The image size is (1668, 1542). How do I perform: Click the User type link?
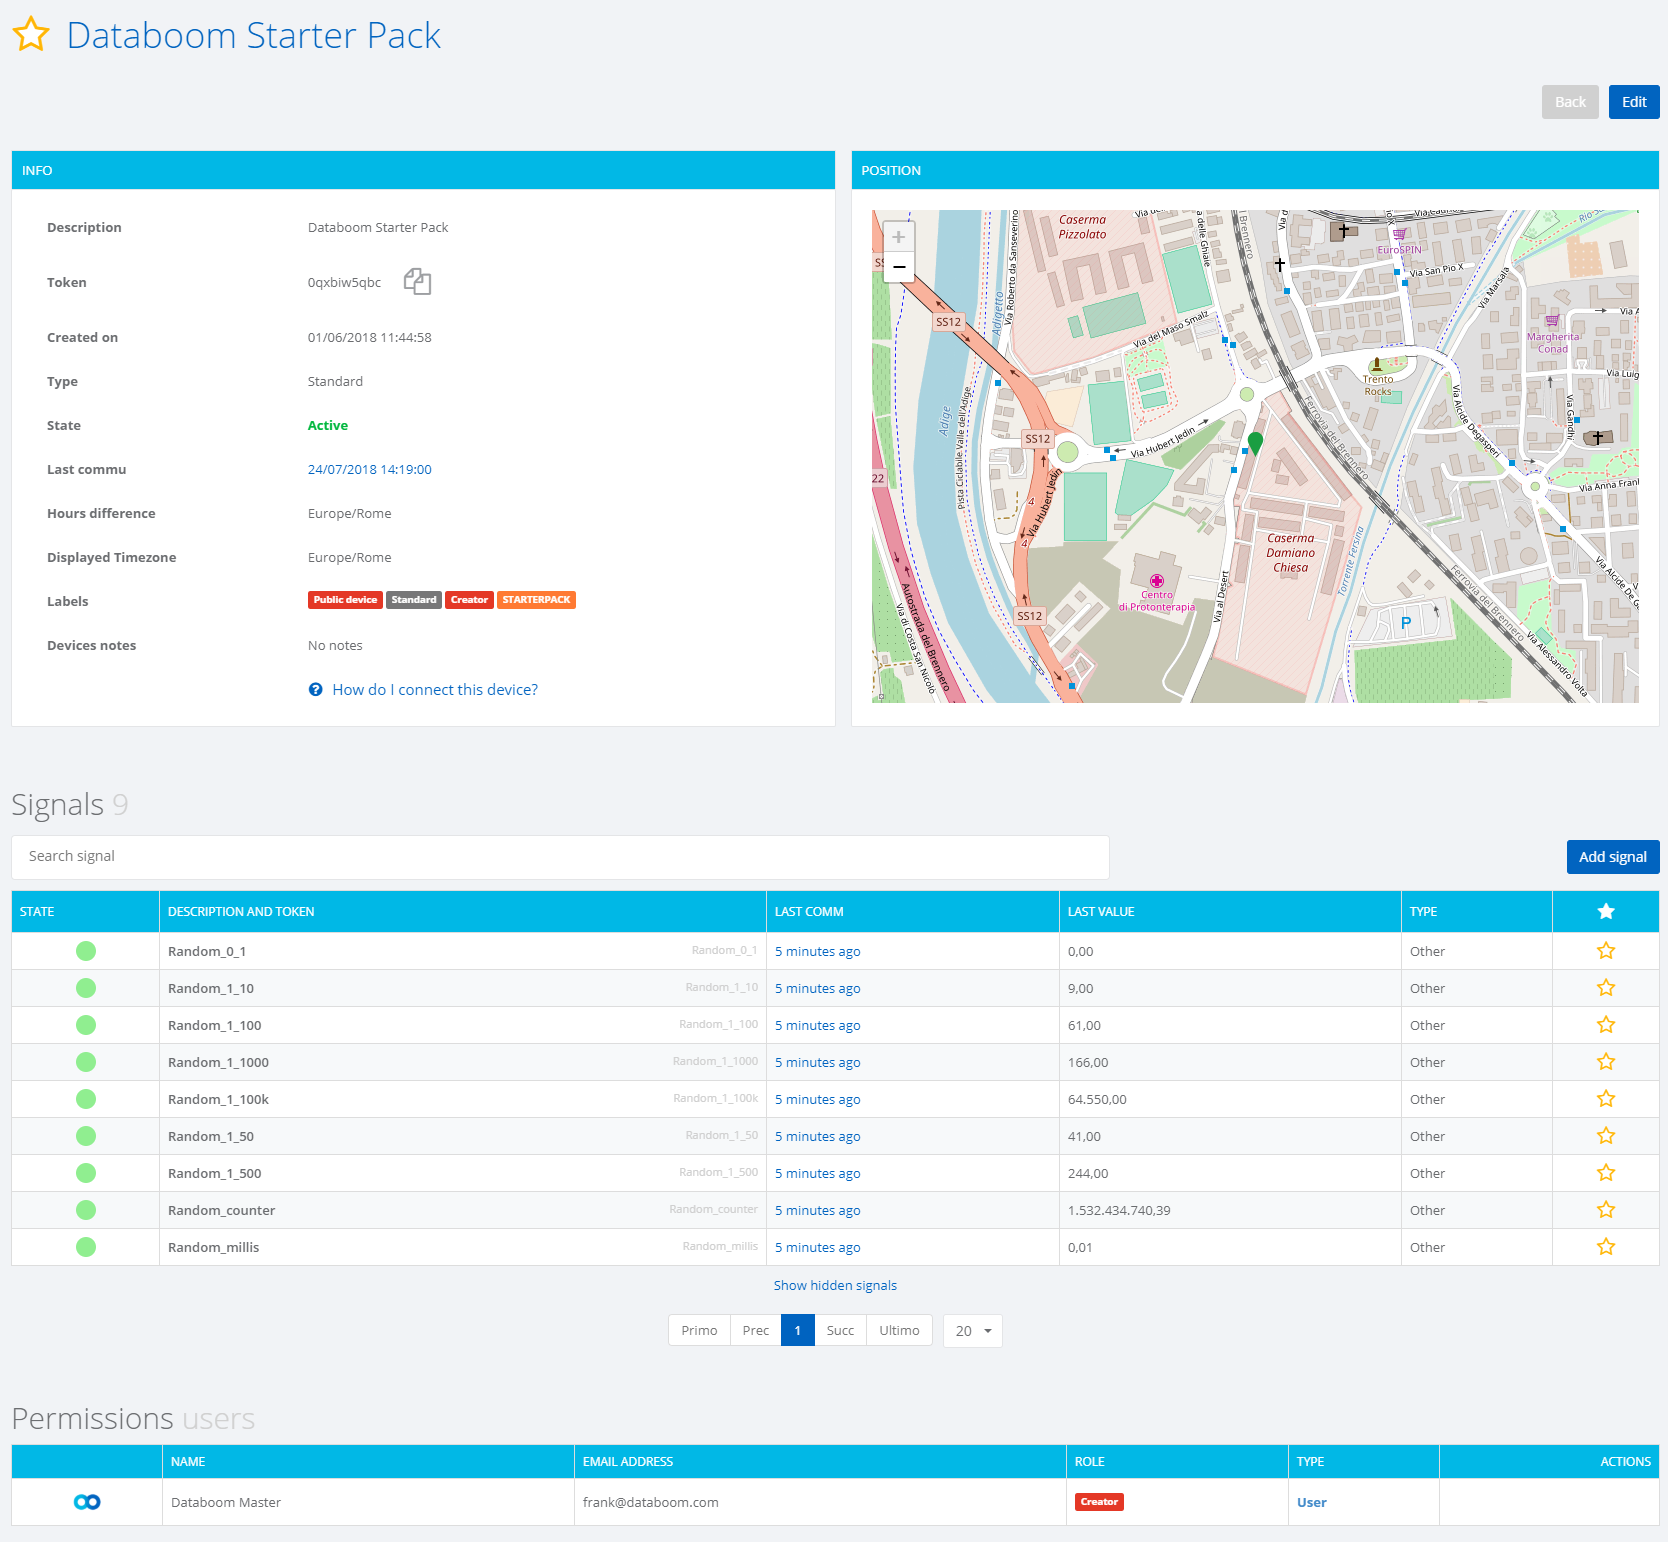coord(1312,1503)
